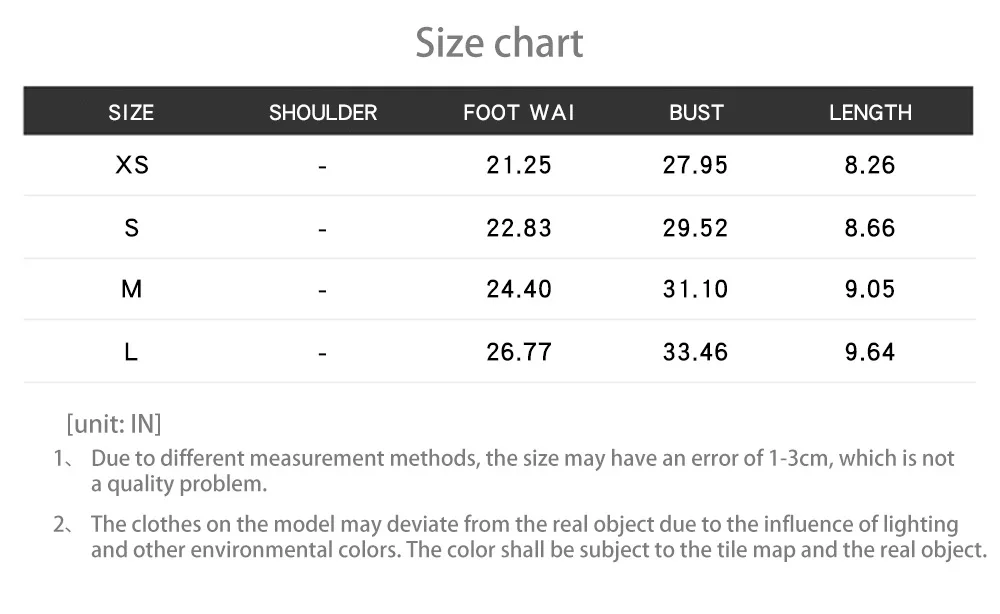Select the L size row label
Viewport: 1000px width, 614px height.
pos(131,351)
